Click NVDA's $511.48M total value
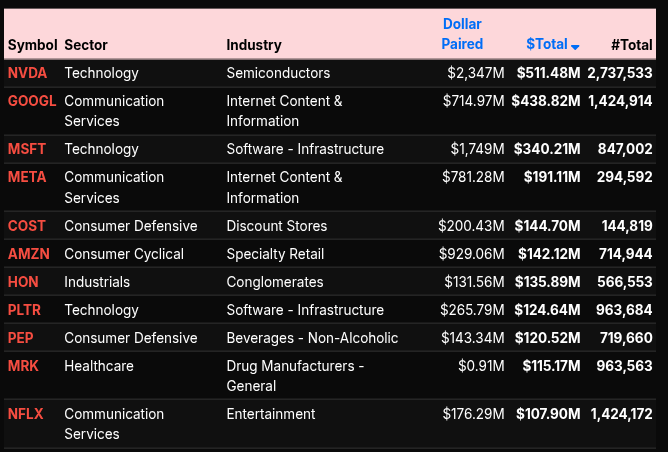Screen dimensions: 668x452 click(548, 73)
